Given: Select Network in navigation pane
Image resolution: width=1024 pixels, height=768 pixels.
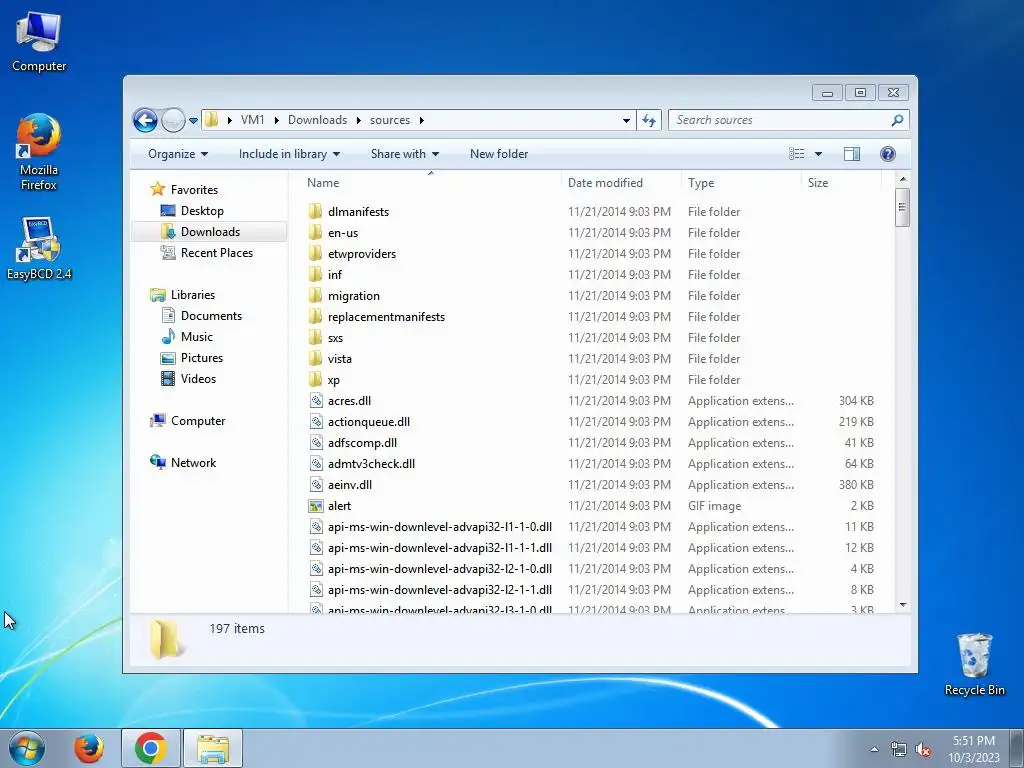Looking at the screenshot, I should pos(193,462).
